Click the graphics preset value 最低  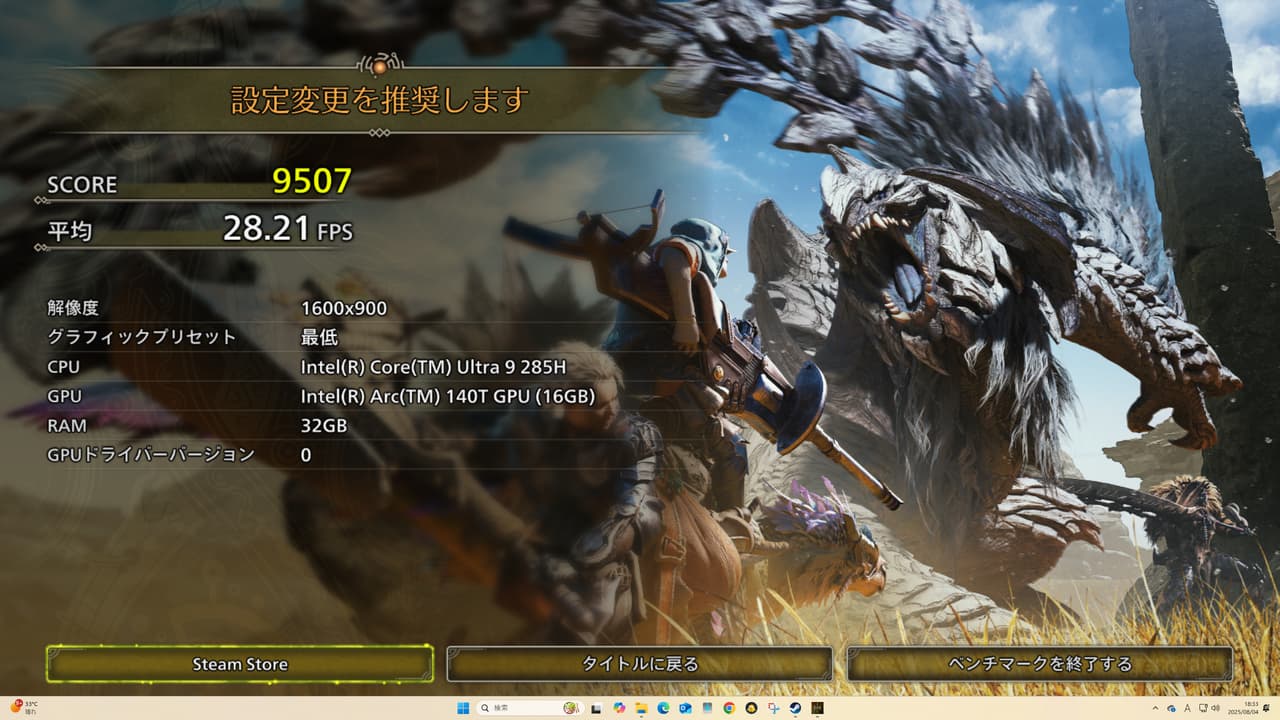point(319,337)
